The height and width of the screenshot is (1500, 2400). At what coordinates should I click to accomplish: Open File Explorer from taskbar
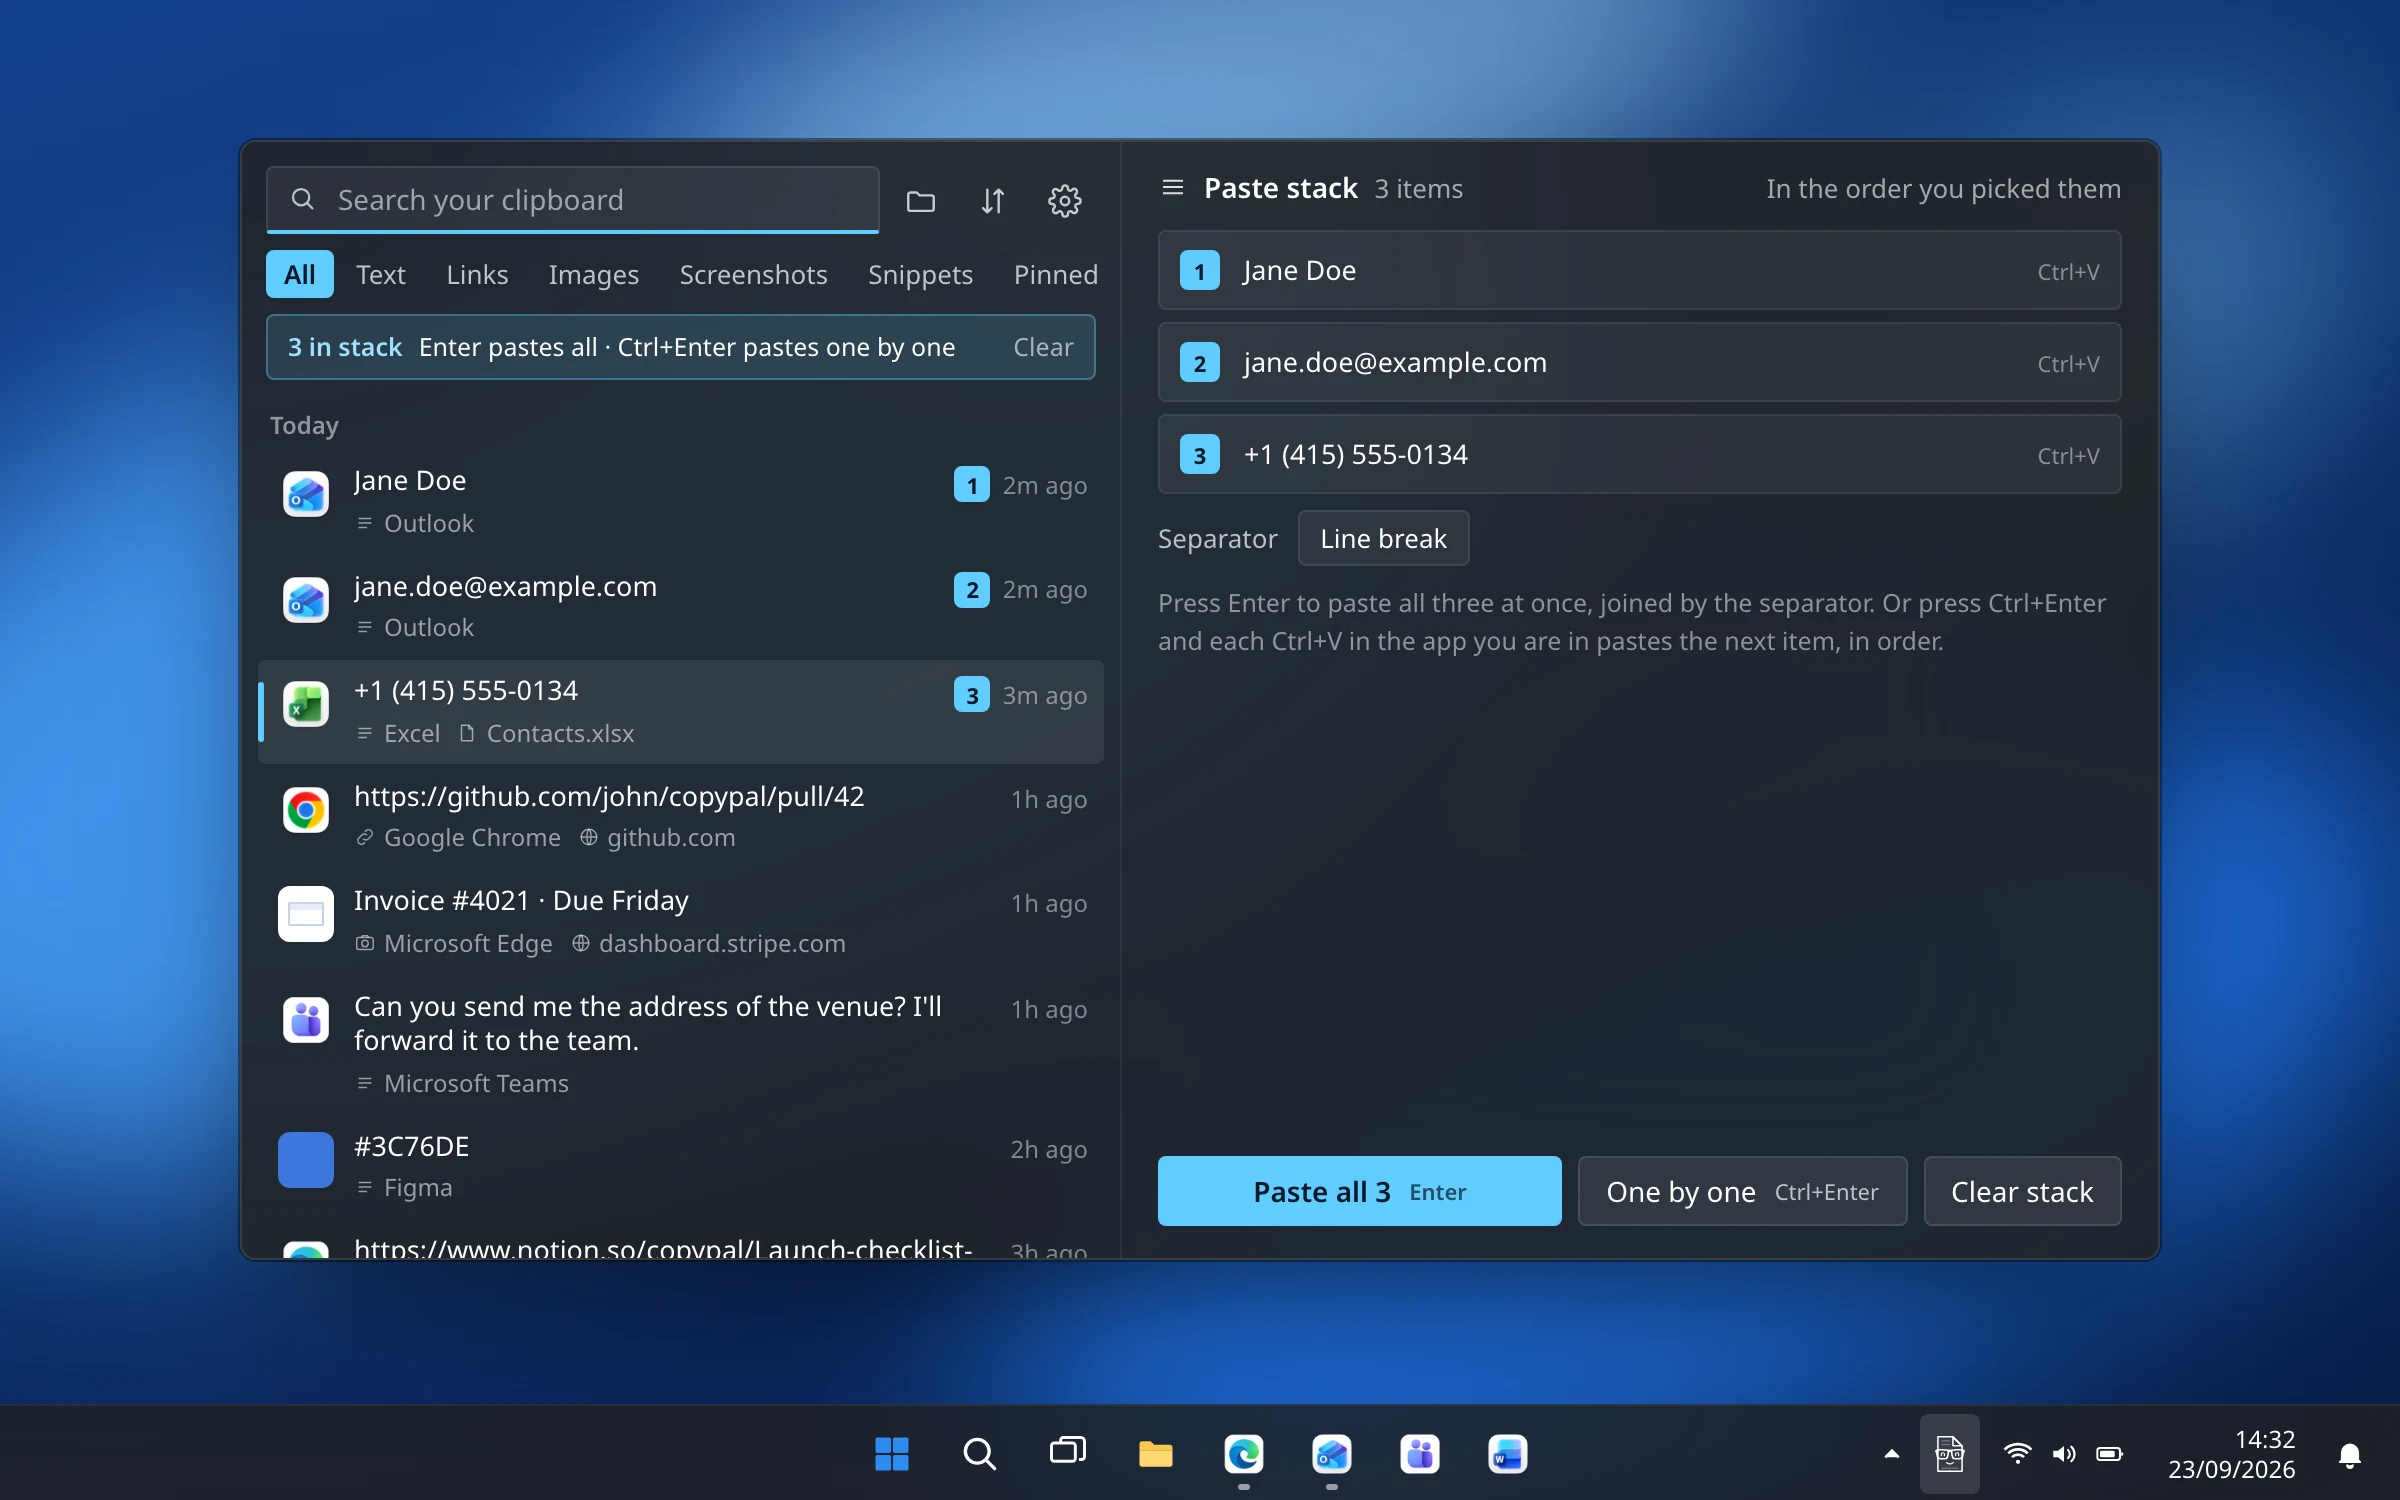pos(1155,1453)
